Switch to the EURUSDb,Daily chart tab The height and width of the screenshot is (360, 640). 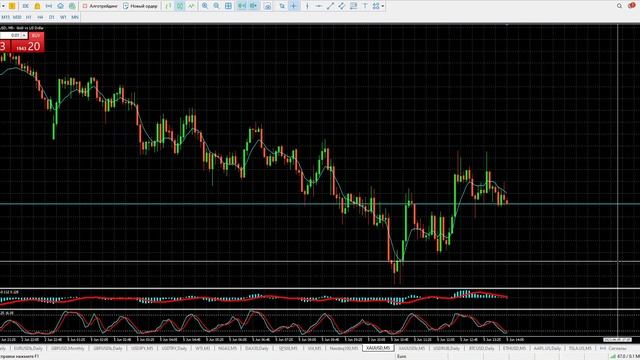(28, 348)
